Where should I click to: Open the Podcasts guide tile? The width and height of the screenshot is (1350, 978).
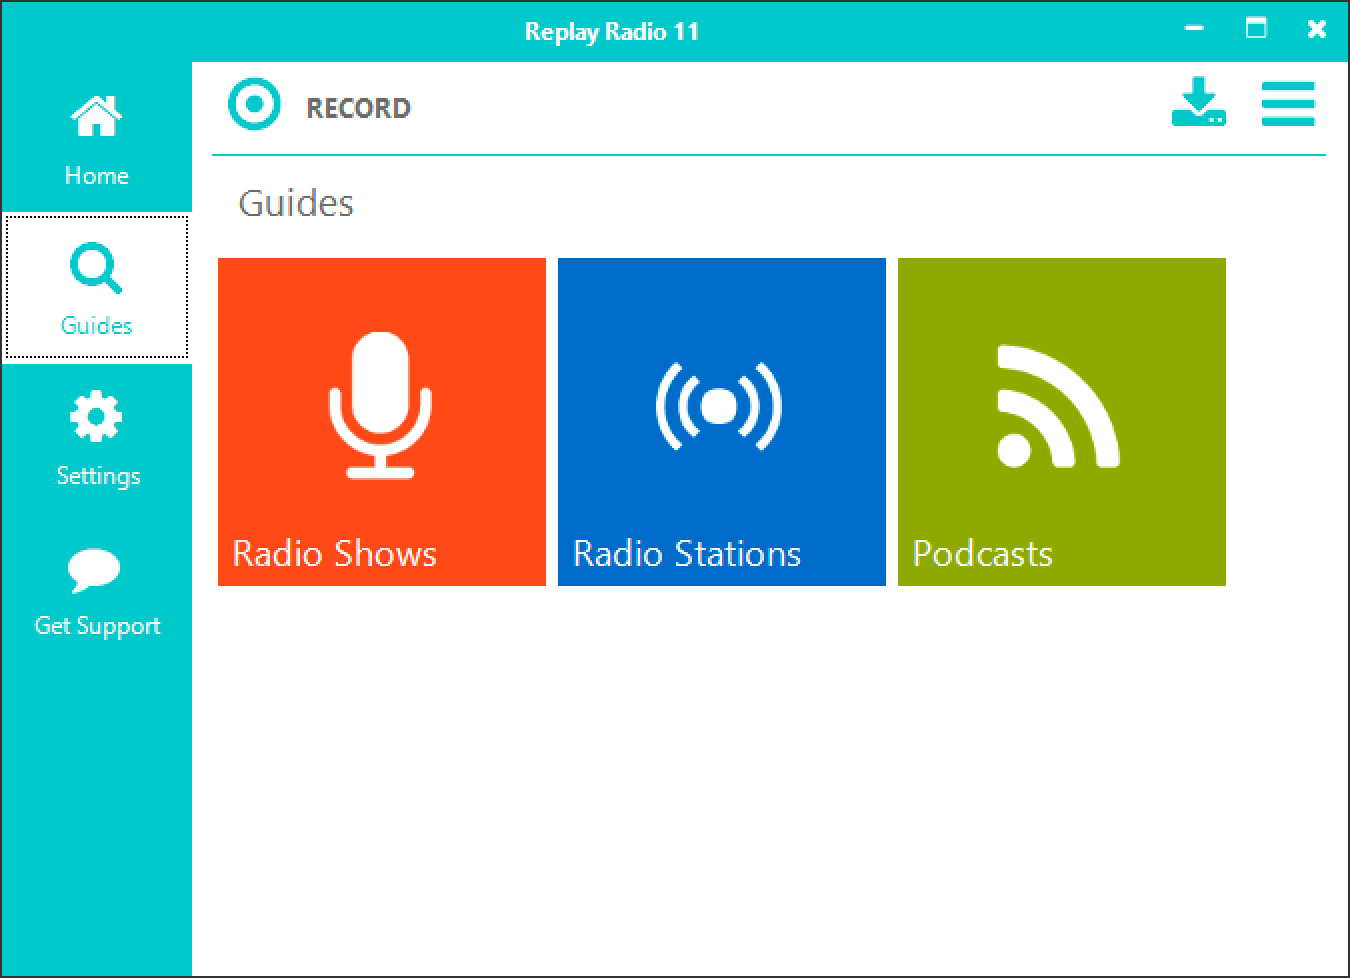(x=1062, y=422)
